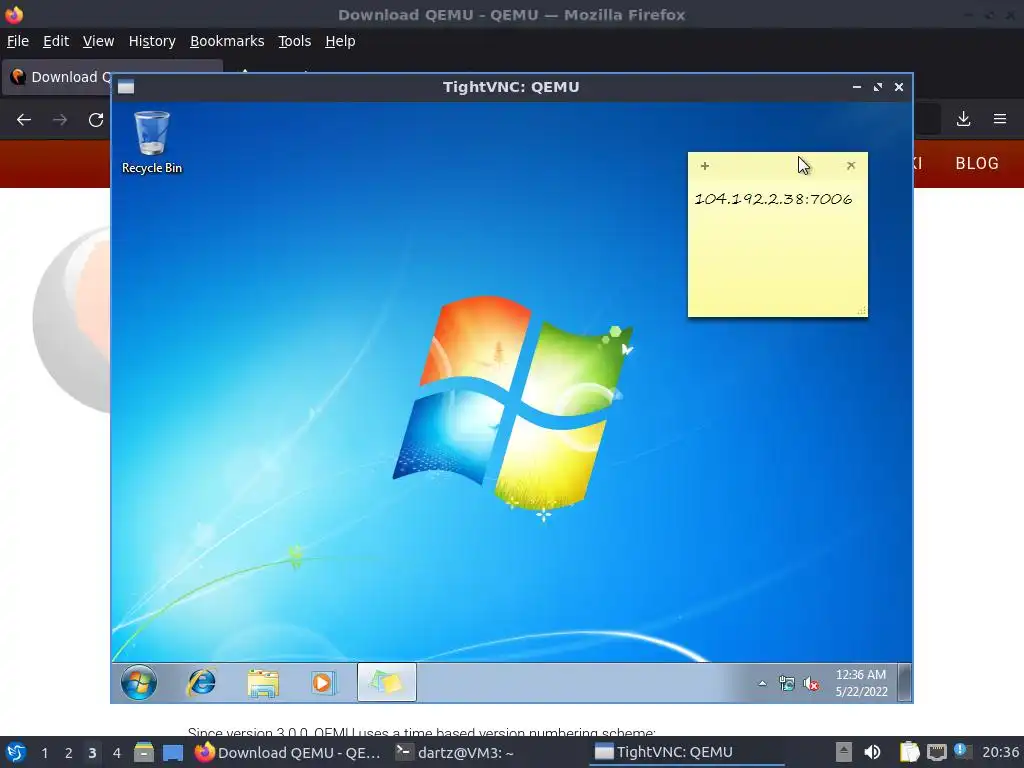Open the Windows clock showing 12:36 AM
Screen dimensions: 1024x768
pos(861,683)
